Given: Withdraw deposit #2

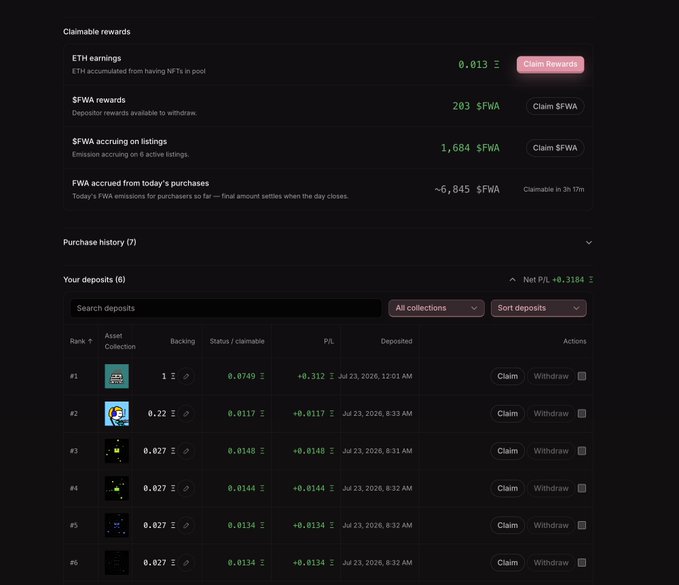Looking at the screenshot, I should [x=551, y=414].
